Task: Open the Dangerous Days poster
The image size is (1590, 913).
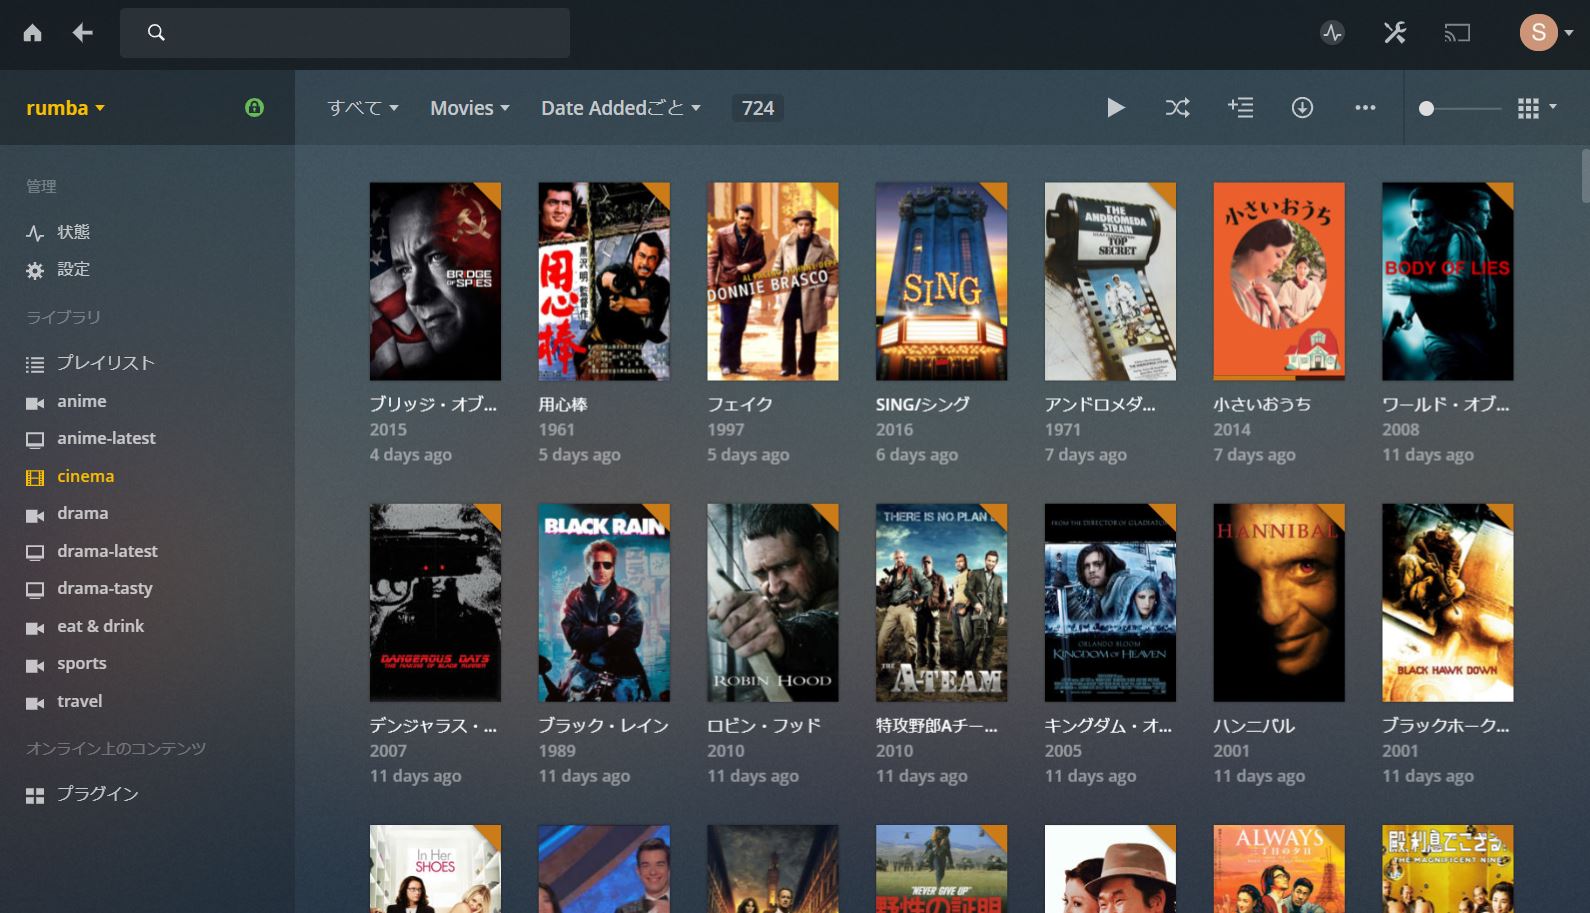Action: (x=435, y=602)
